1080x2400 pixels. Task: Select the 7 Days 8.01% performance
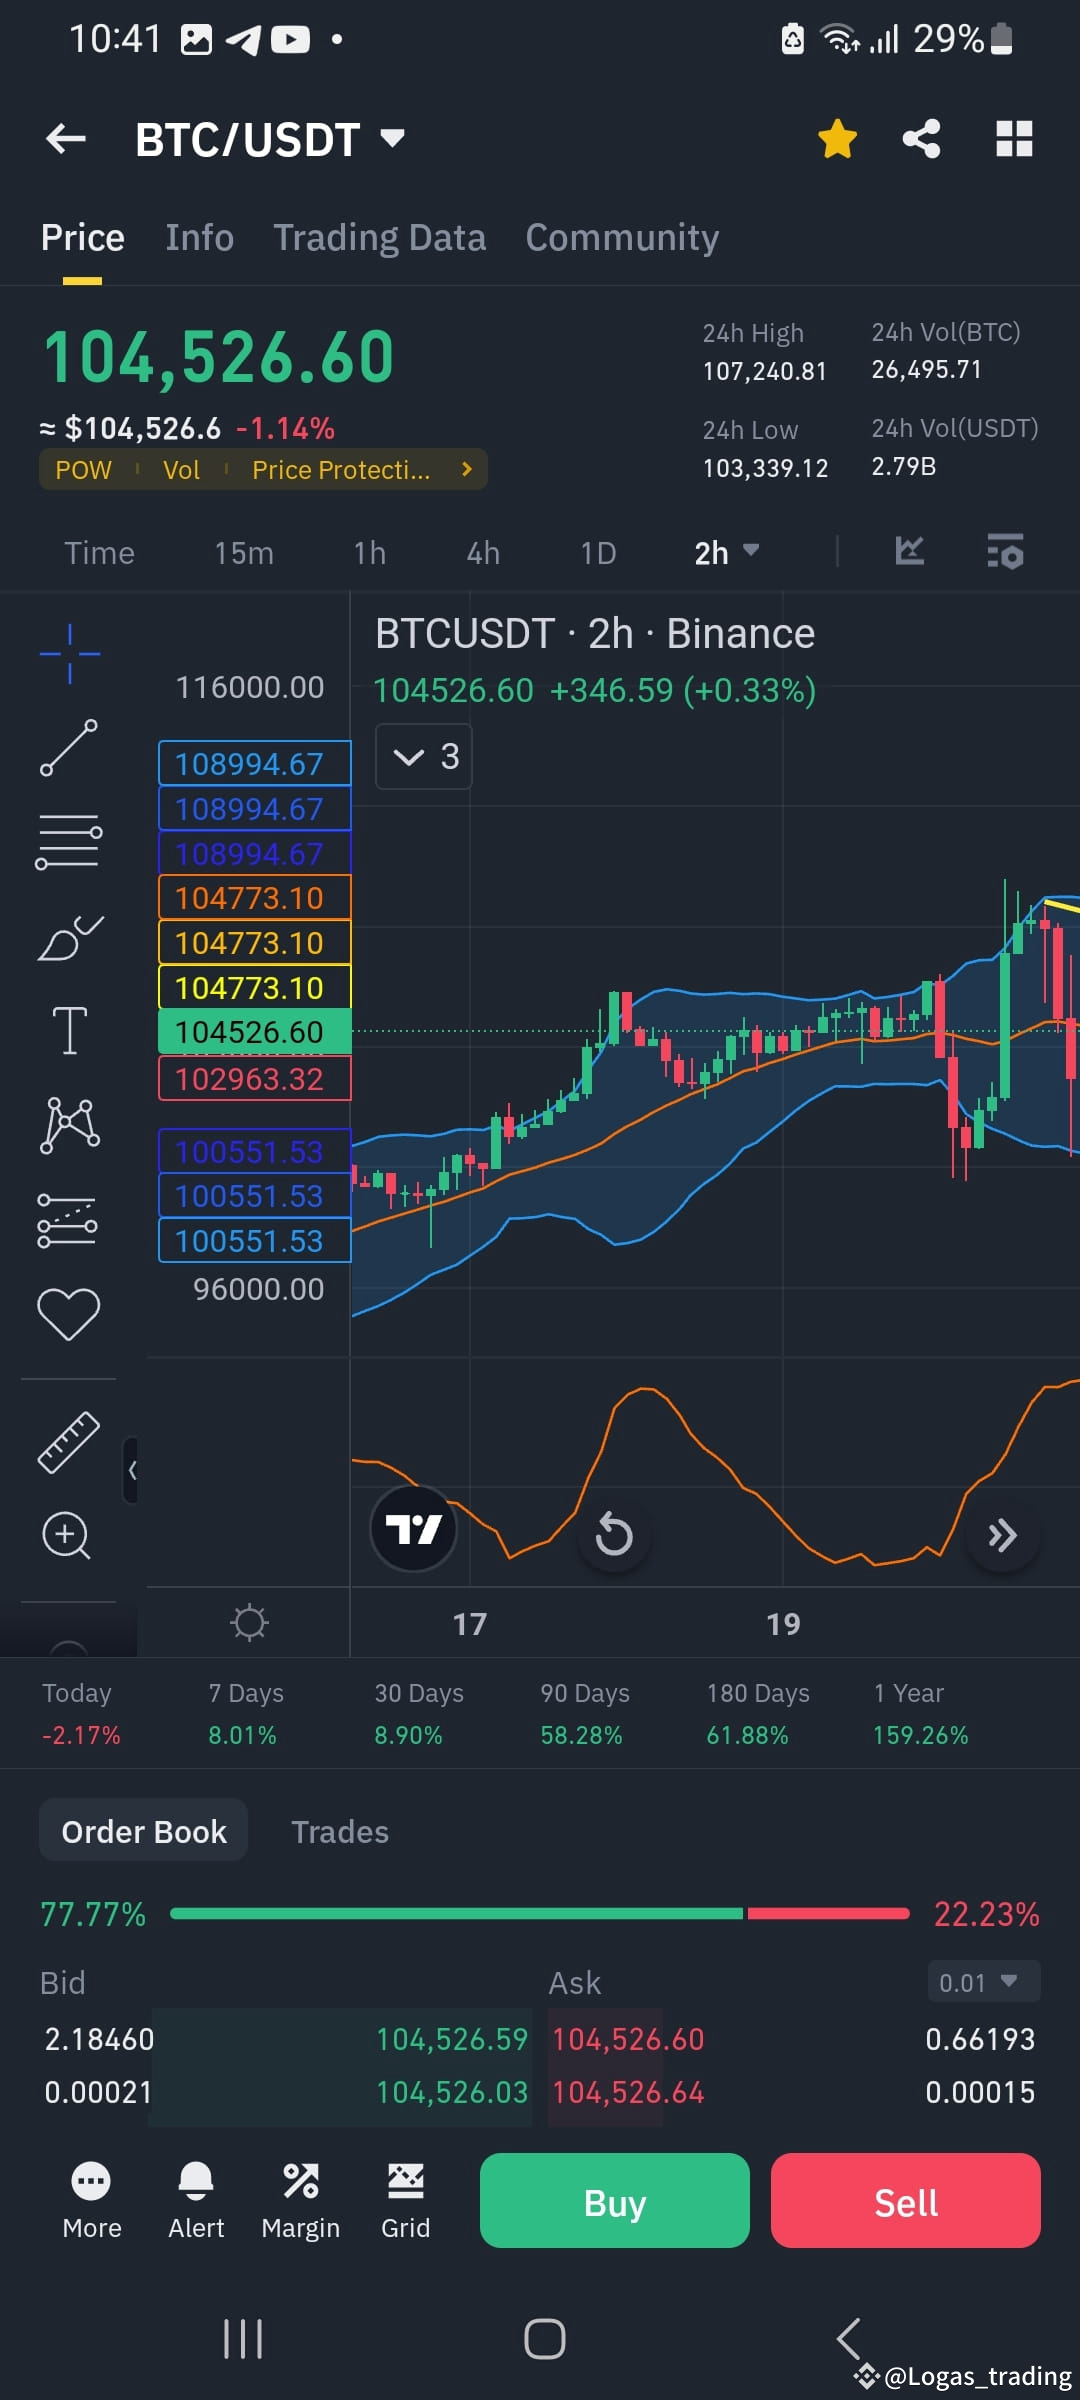click(246, 1713)
